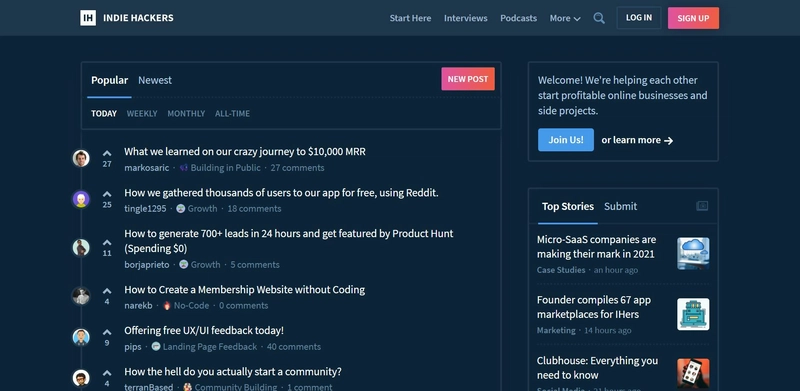This screenshot has height=391, width=800.
Task: Click the Join Us! button
Action: [x=566, y=140]
